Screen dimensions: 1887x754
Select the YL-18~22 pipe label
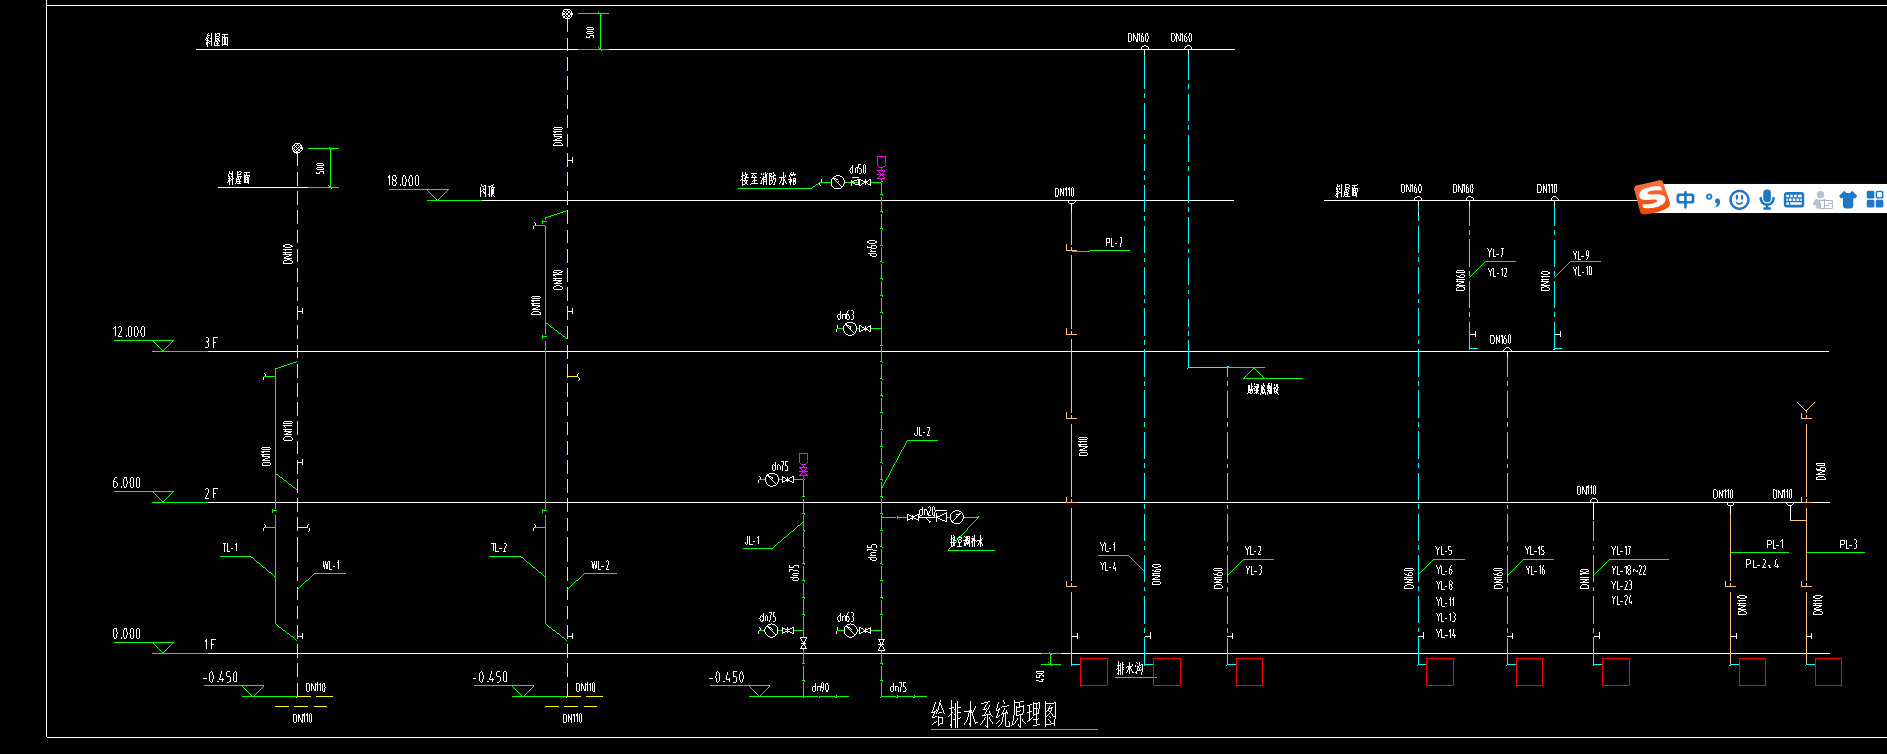(1628, 571)
